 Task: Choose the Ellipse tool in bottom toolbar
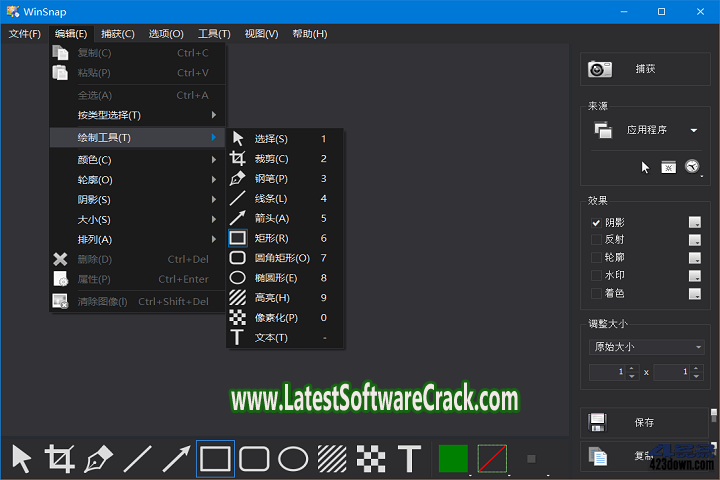292,458
